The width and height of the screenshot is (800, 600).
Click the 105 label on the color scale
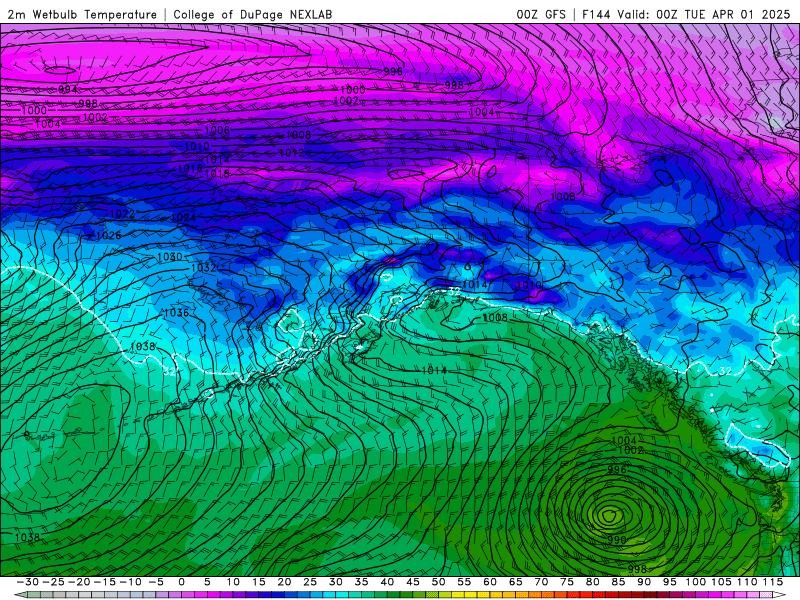(x=721, y=582)
